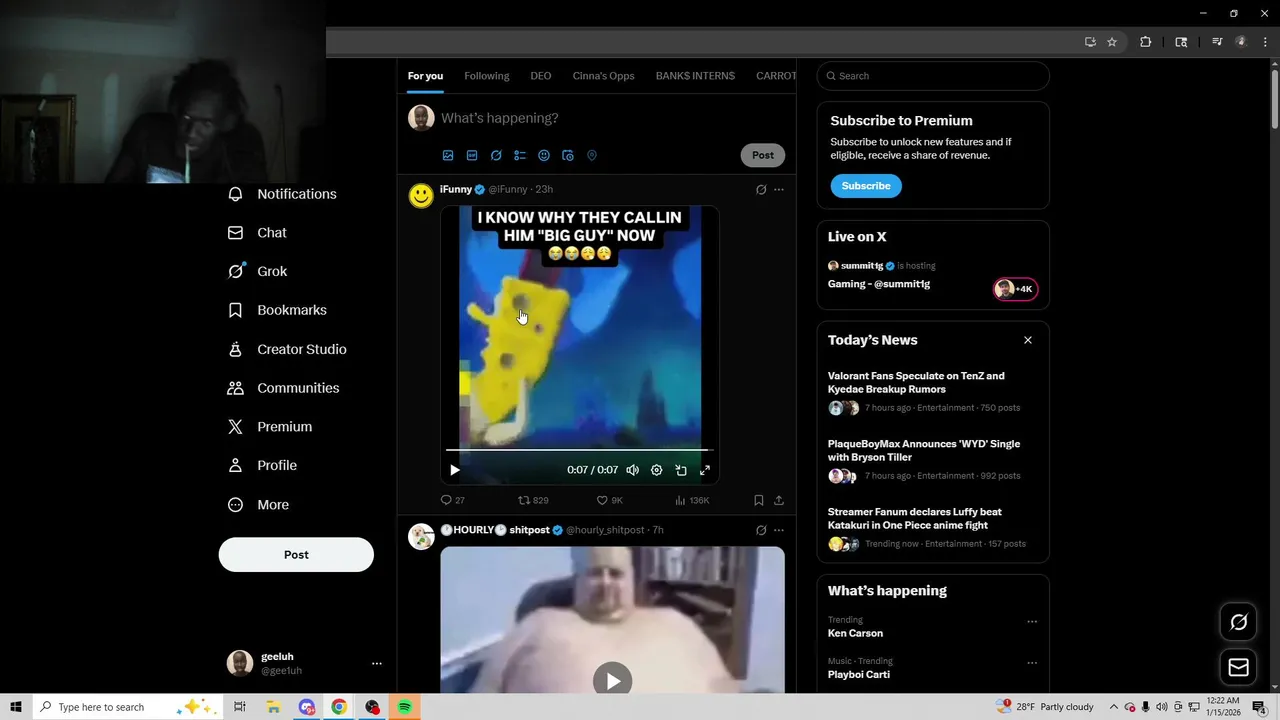1280x720 pixels.
Task: View analytics showing 136K views
Action: [692, 500]
